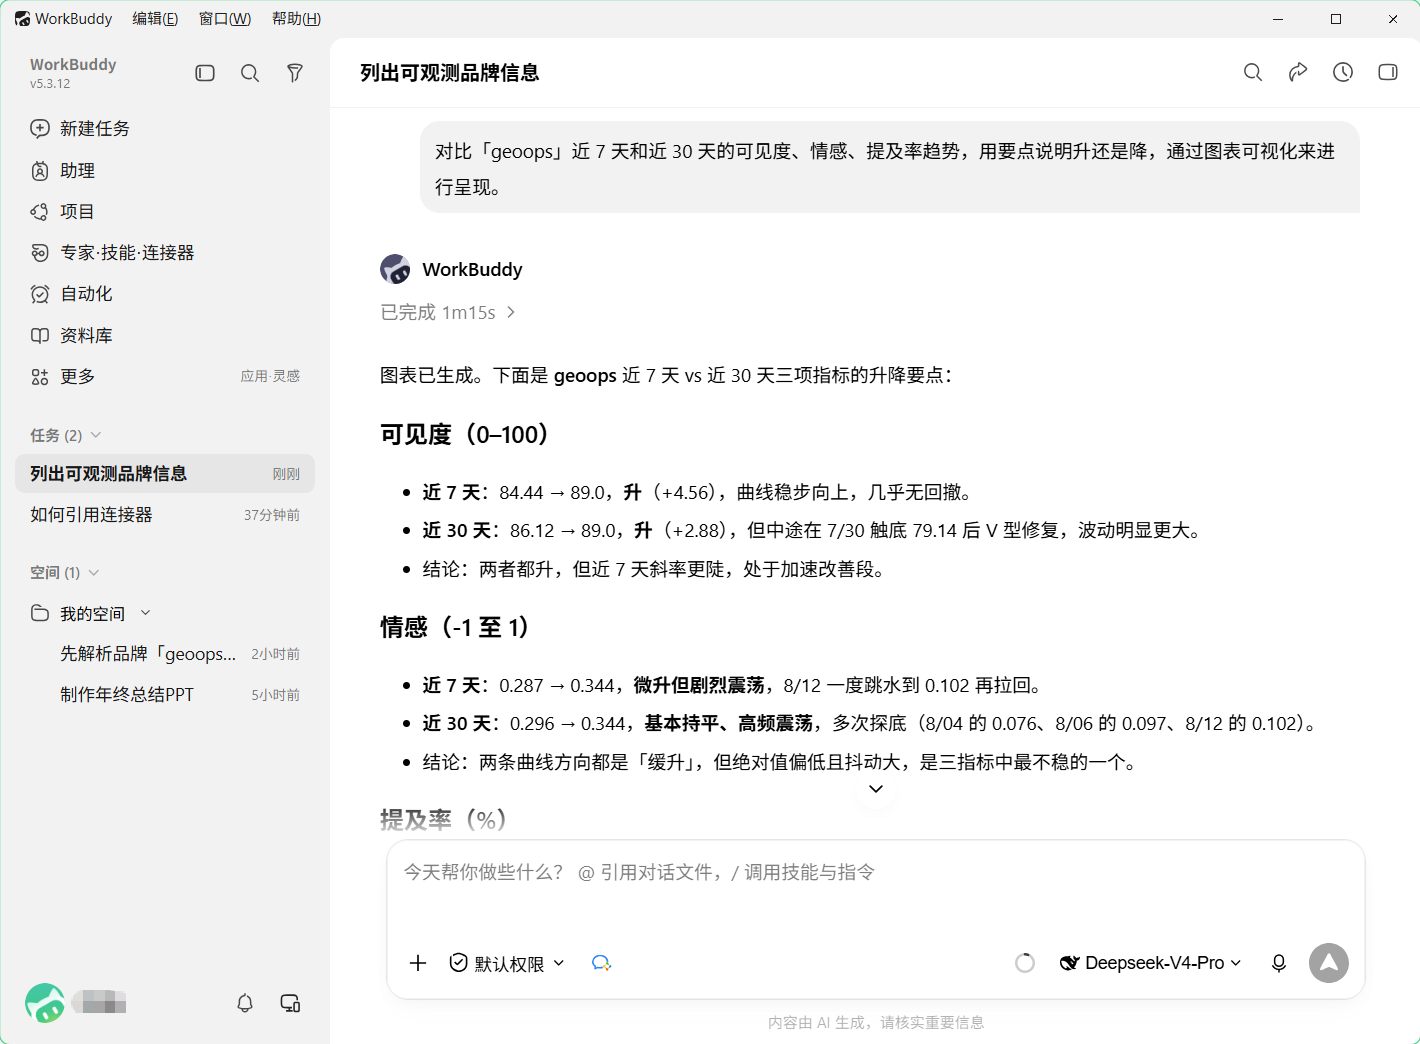Open notifications bell icon
The width and height of the screenshot is (1420, 1044).
point(245,1003)
